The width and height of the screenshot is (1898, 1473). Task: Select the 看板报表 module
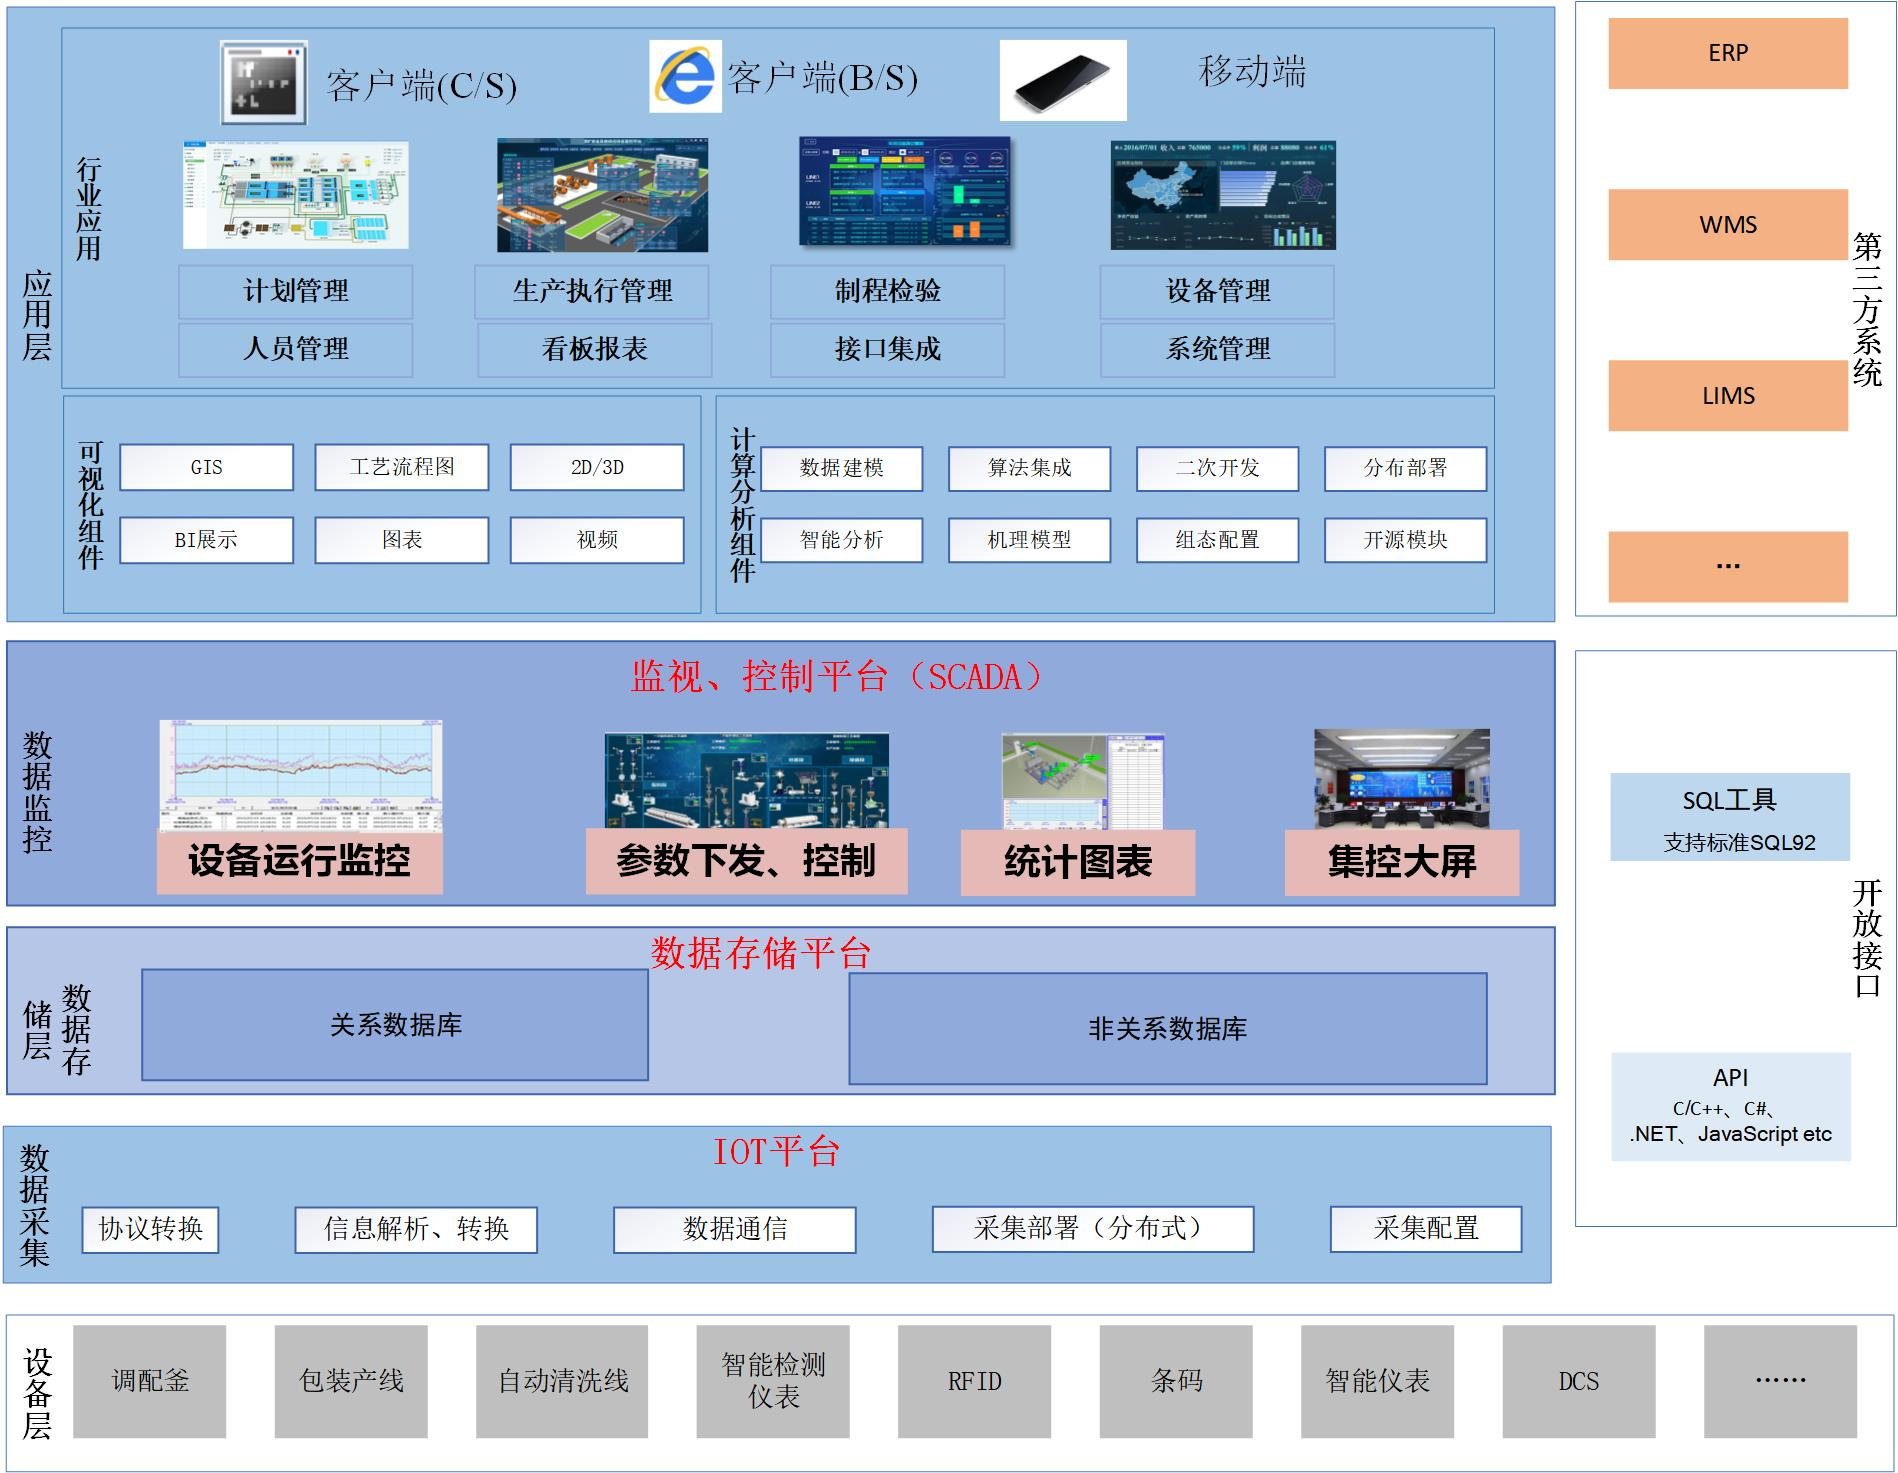[x=594, y=349]
